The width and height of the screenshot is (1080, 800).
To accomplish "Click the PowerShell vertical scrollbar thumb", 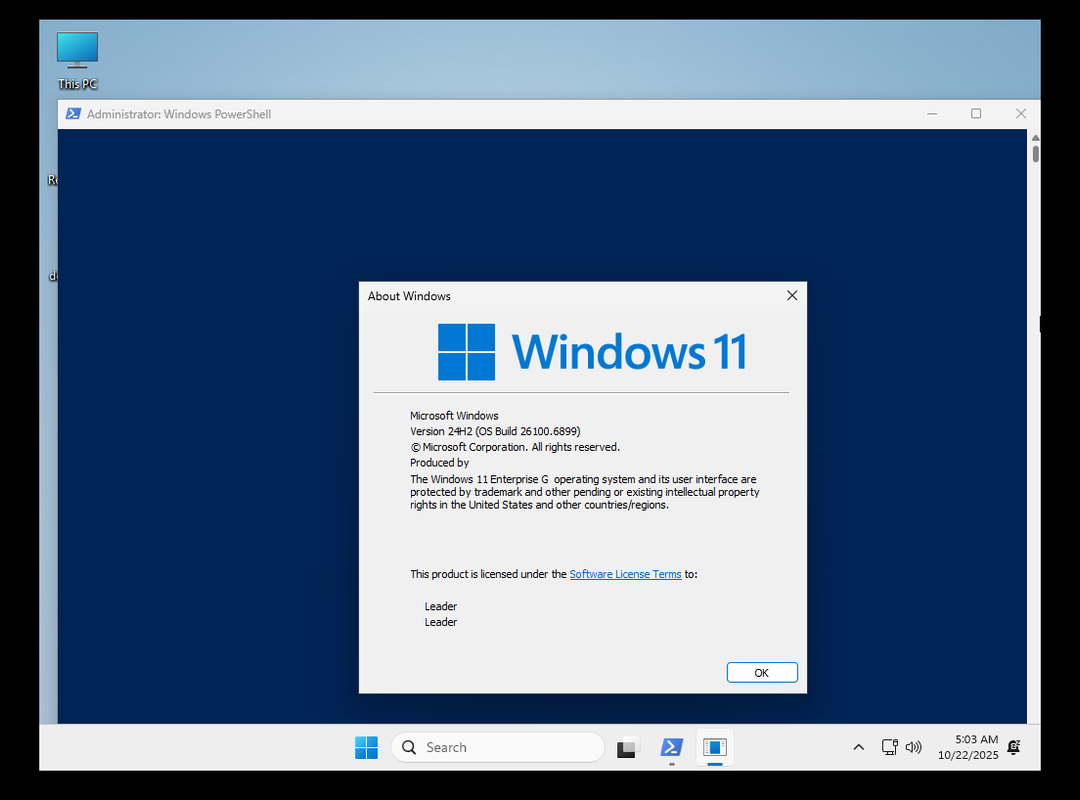I will [x=1035, y=154].
